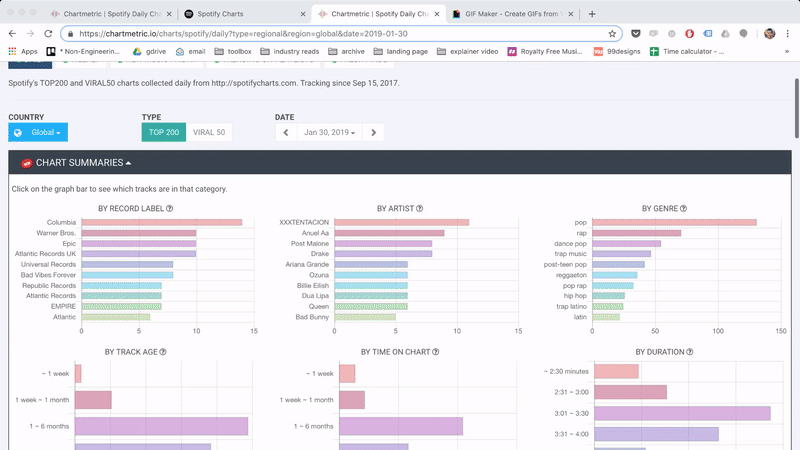Viewport: 800px width, 450px height.
Task: Click the 3:01 ~ 3:30 duration bar
Action: pyautogui.click(x=682, y=413)
